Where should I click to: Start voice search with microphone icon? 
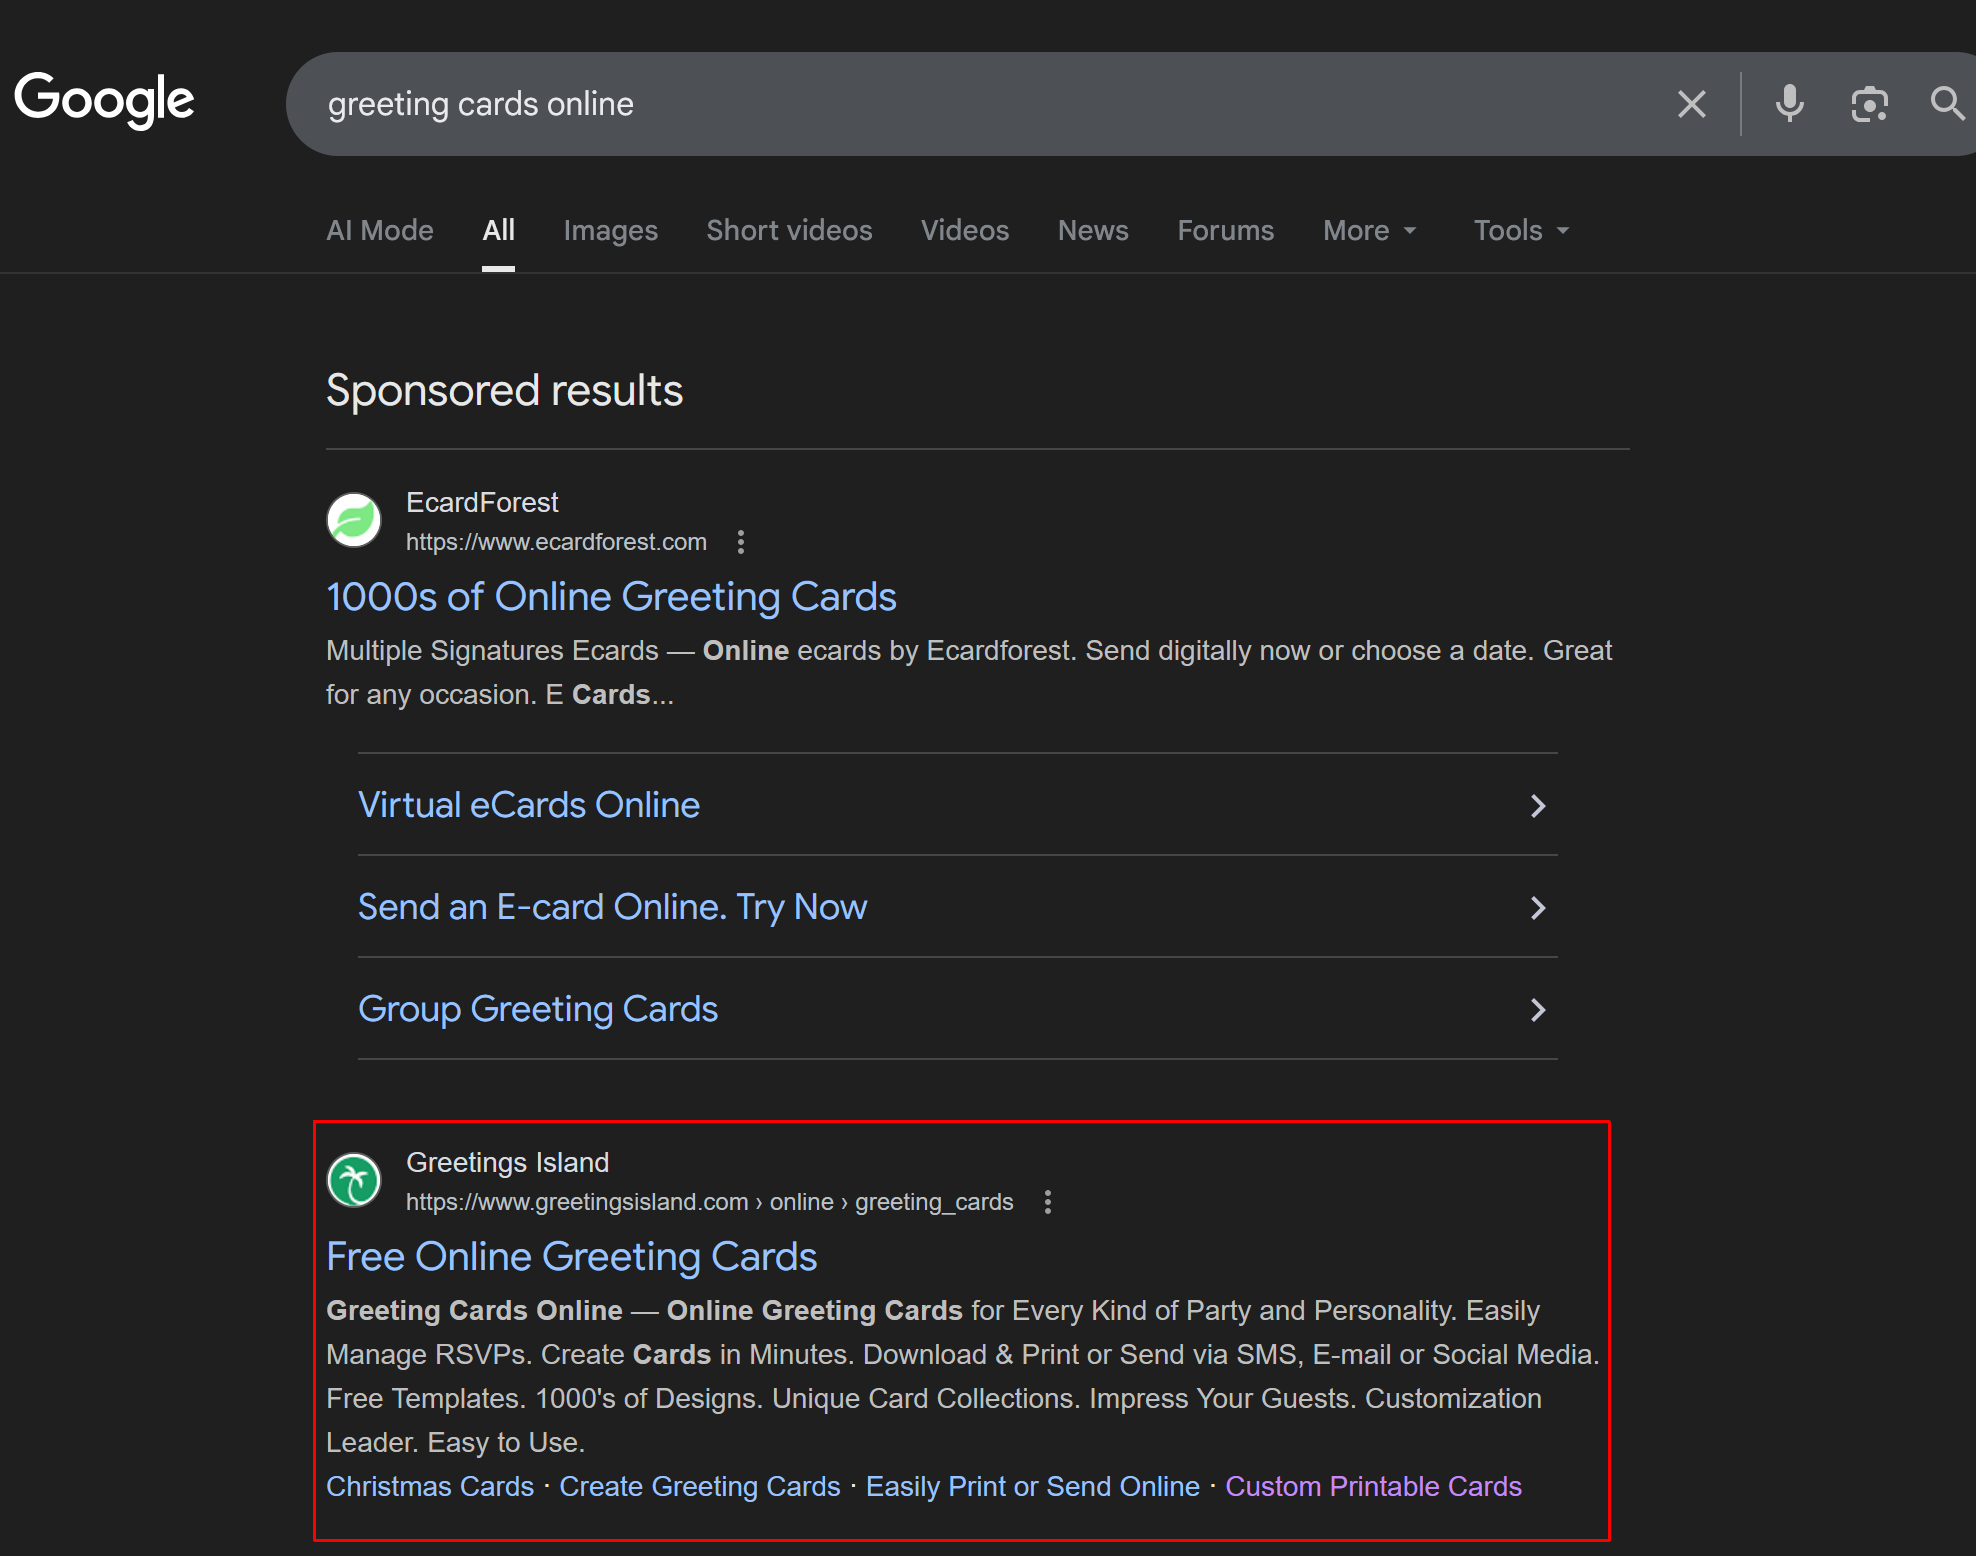click(x=1789, y=104)
